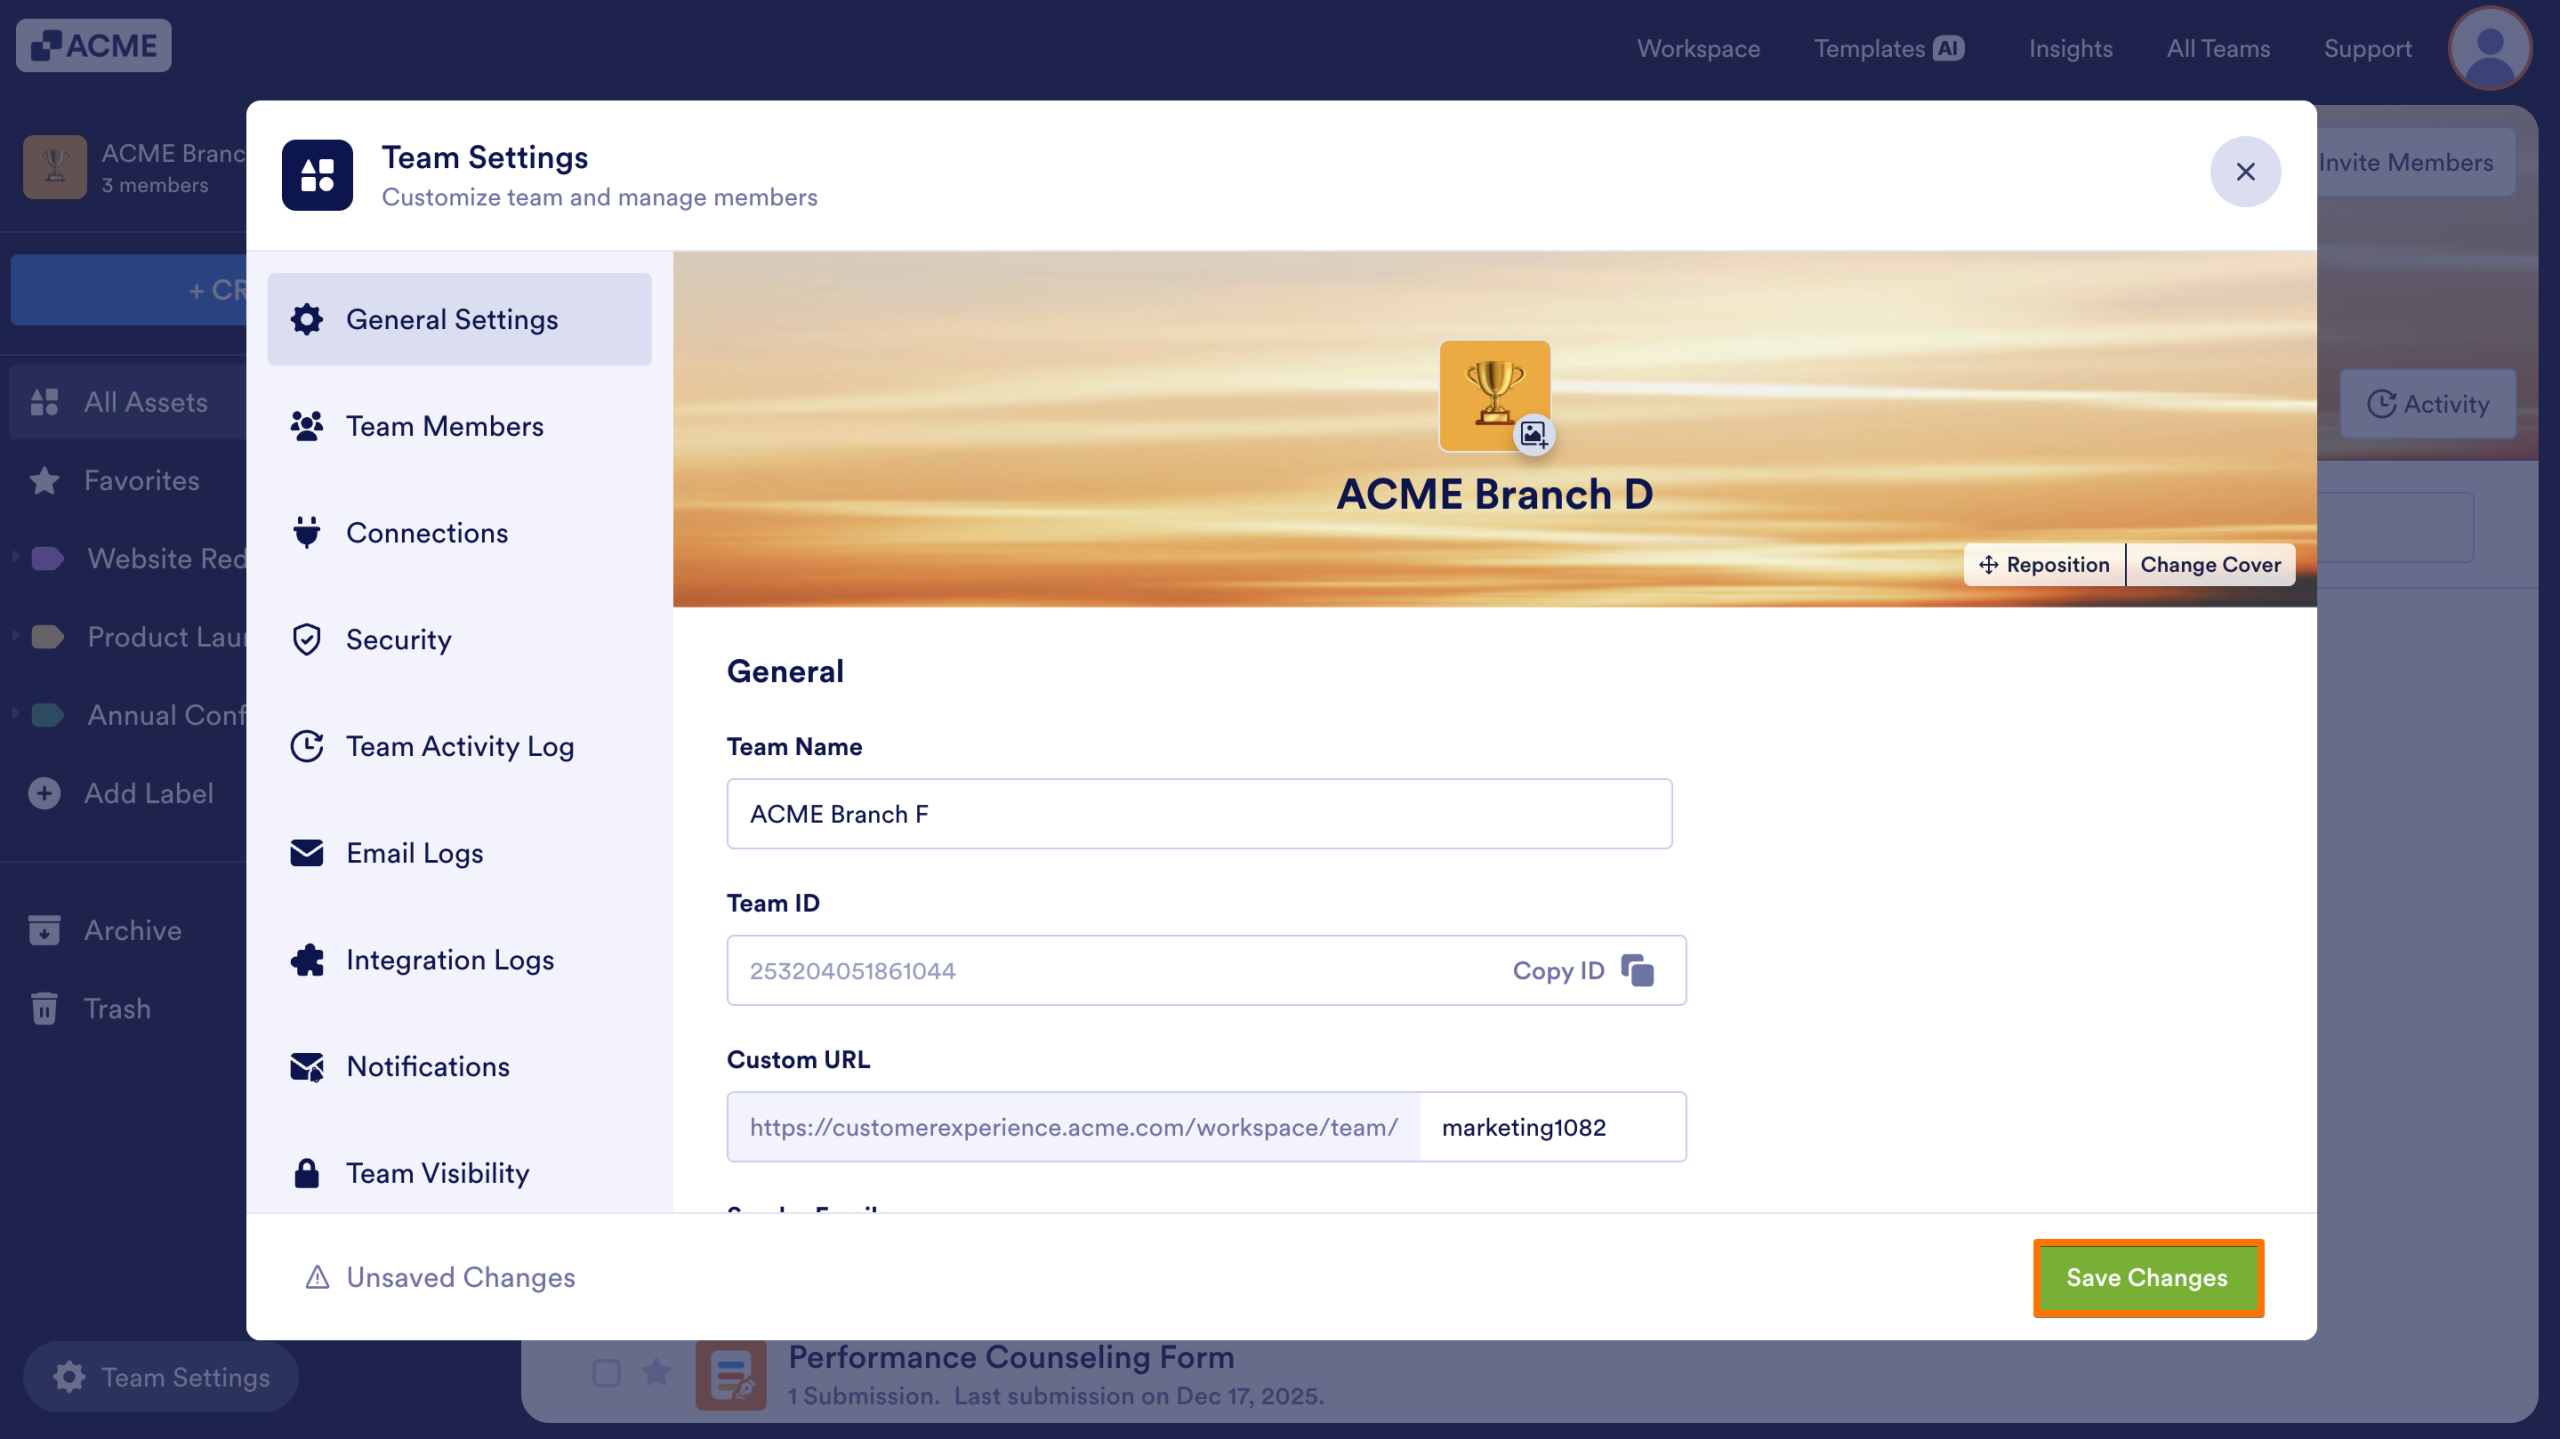Expand the Website Redesign label arrow
The height and width of the screenshot is (1439, 2560).
[15, 556]
